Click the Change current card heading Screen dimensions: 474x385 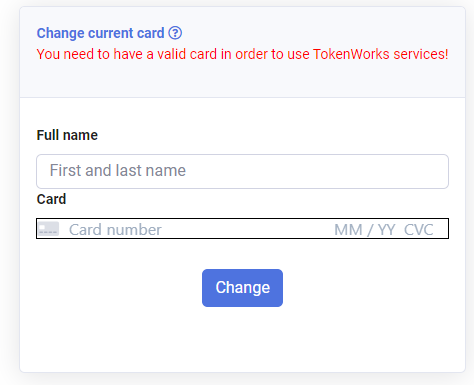[x=100, y=33]
